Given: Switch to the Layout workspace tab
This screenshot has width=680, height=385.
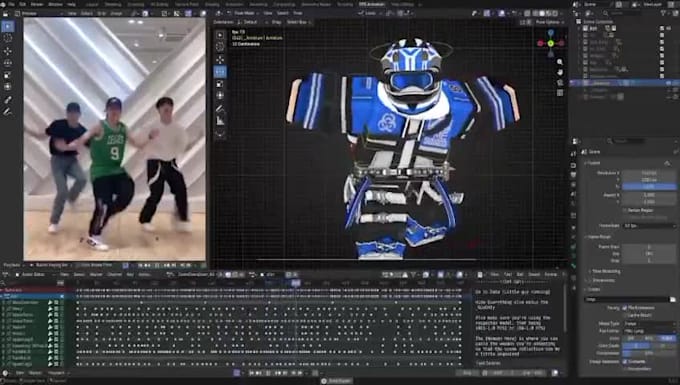Looking at the screenshot, I should [x=92, y=4].
